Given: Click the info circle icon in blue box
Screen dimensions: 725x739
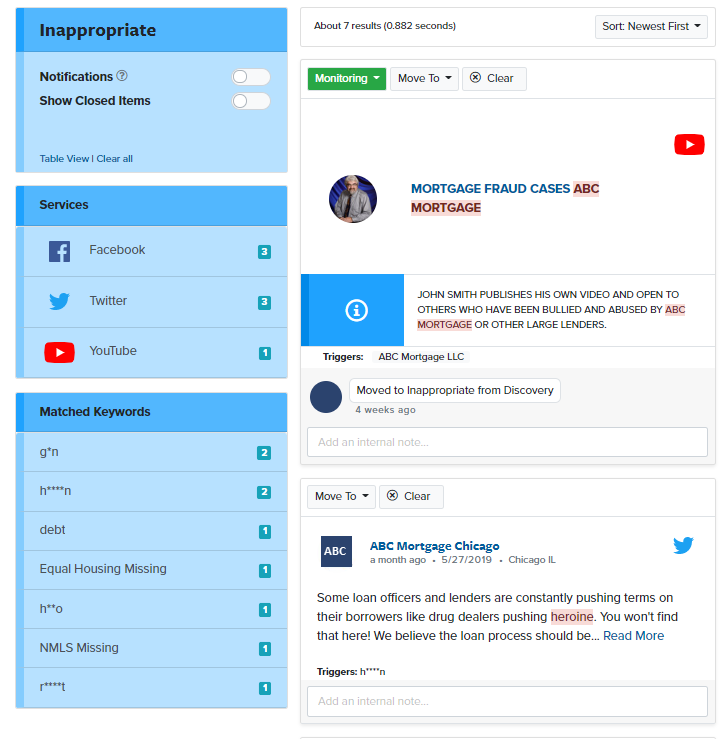Looking at the screenshot, I should click(x=356, y=311).
